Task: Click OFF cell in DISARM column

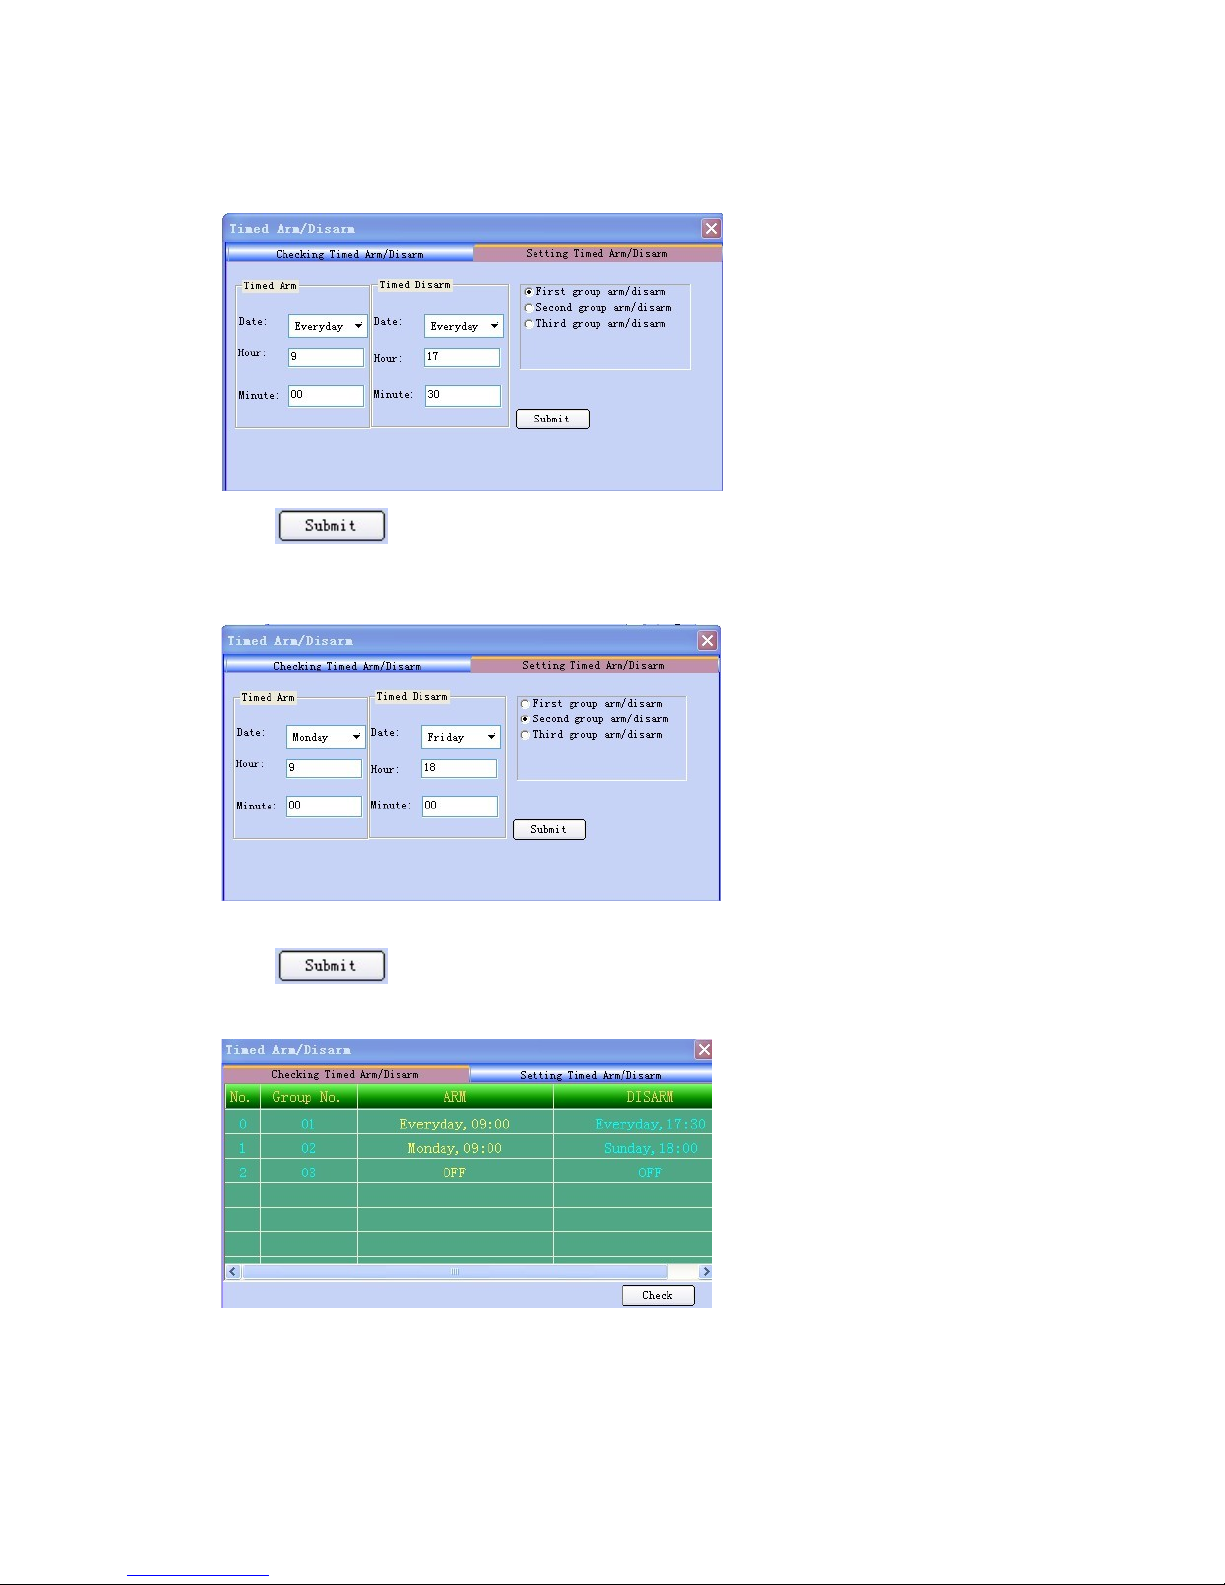Action: (633, 1172)
